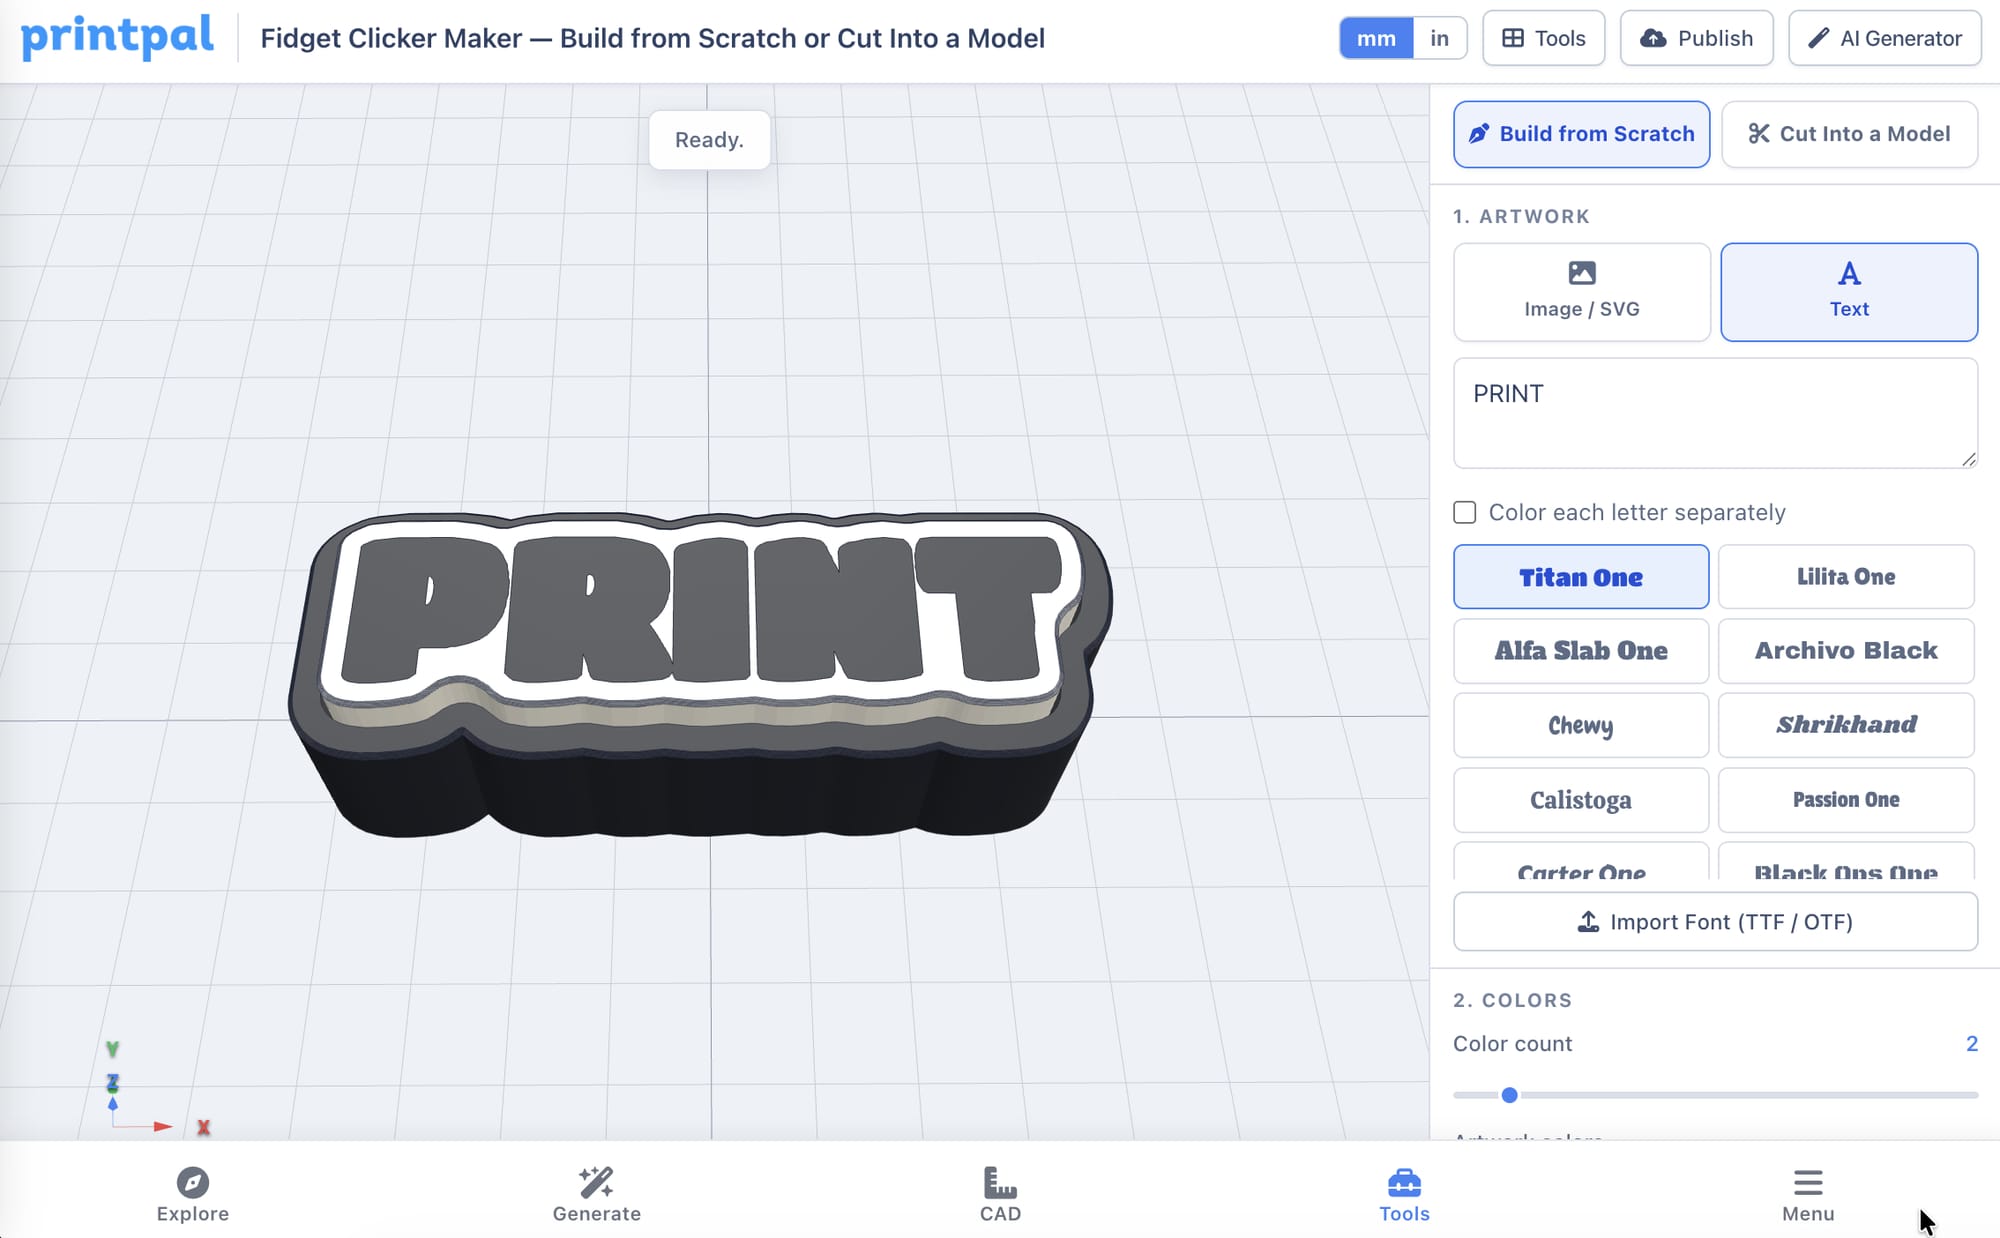The width and height of the screenshot is (2000, 1238).
Task: Select the Lilita One font
Action: click(x=1846, y=577)
